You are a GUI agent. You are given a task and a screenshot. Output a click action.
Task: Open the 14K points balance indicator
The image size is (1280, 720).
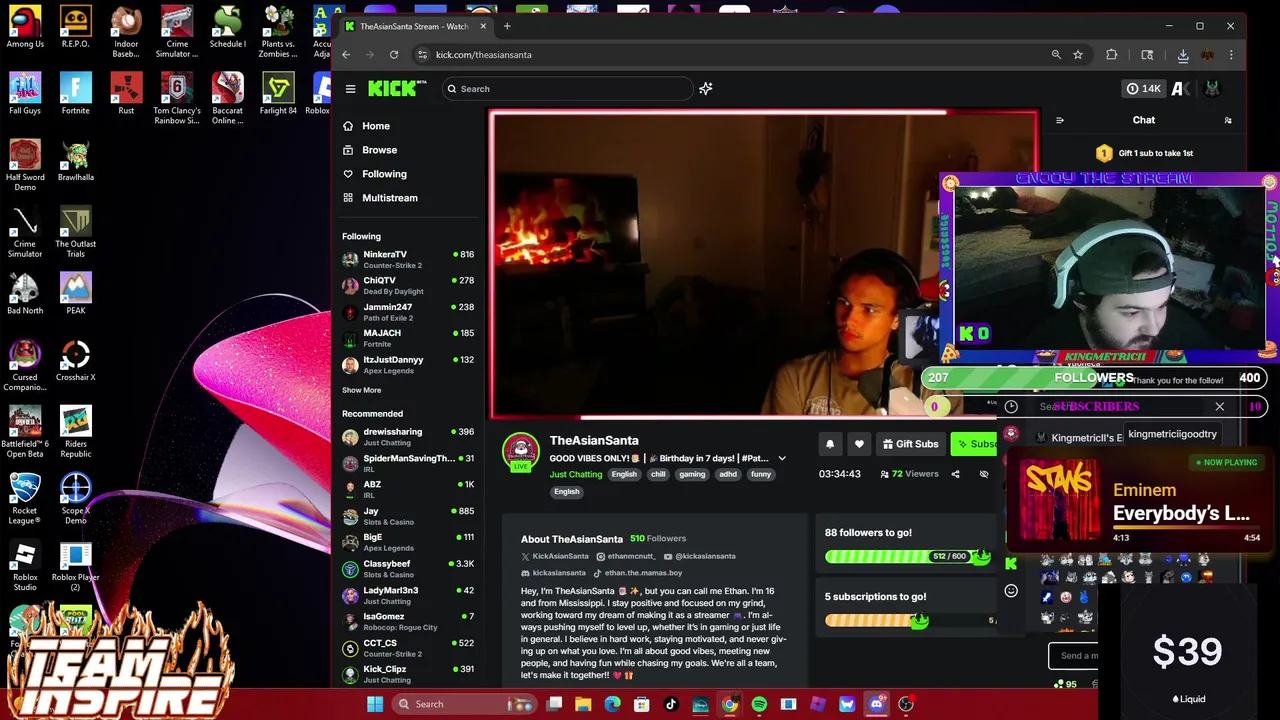(1143, 89)
